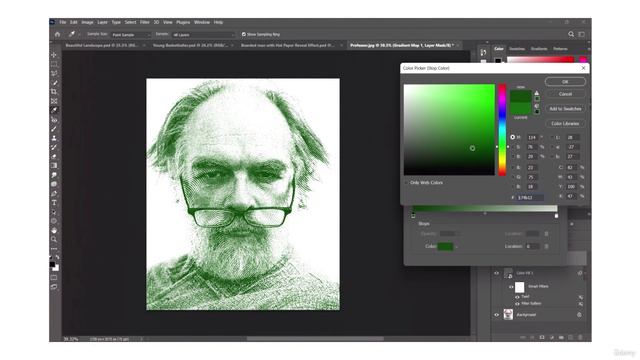Open the tool preset picker arrow
640x360 pixels.
[79, 35]
